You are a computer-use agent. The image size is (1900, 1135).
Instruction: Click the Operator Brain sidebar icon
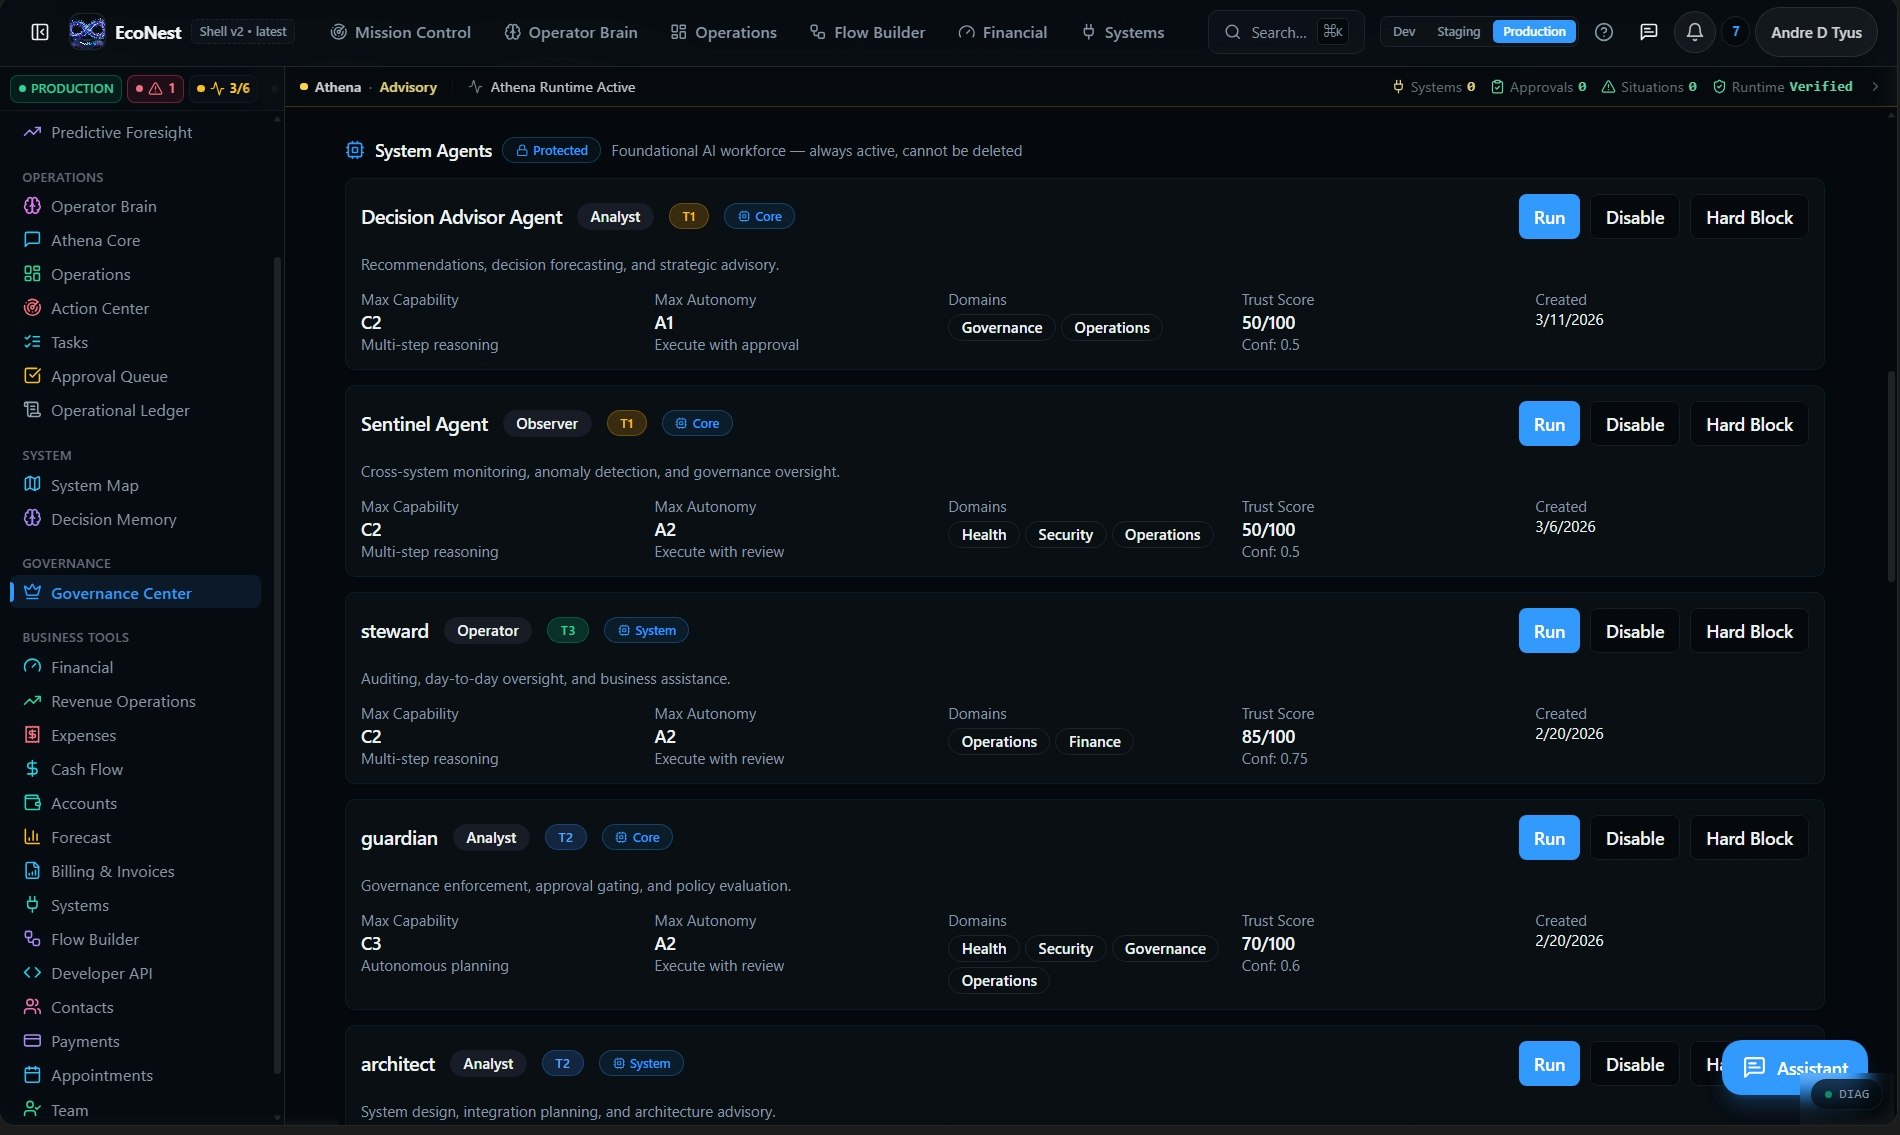click(32, 206)
